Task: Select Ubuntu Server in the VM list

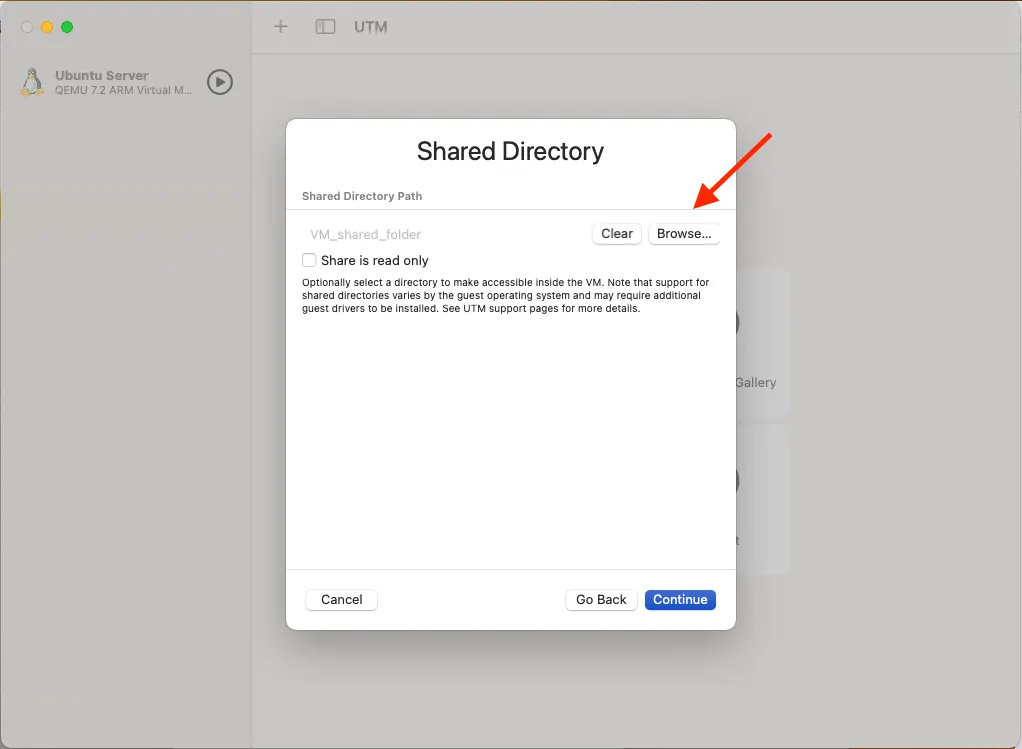Action: [x=110, y=82]
